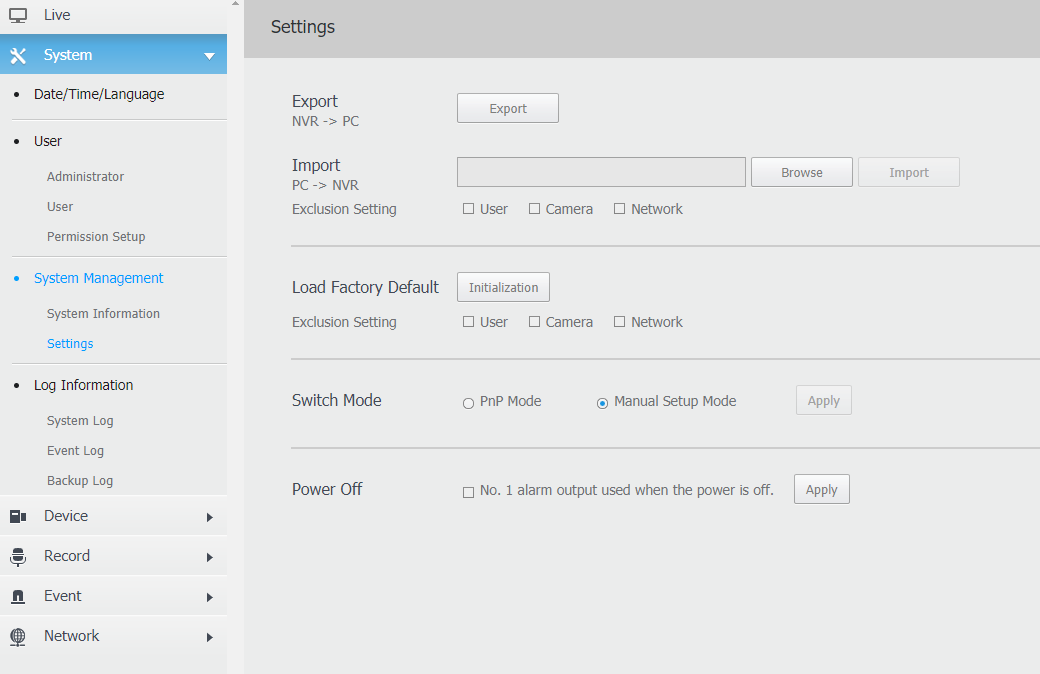Click the Network globe icon
This screenshot has width=1040, height=674.
18,637
